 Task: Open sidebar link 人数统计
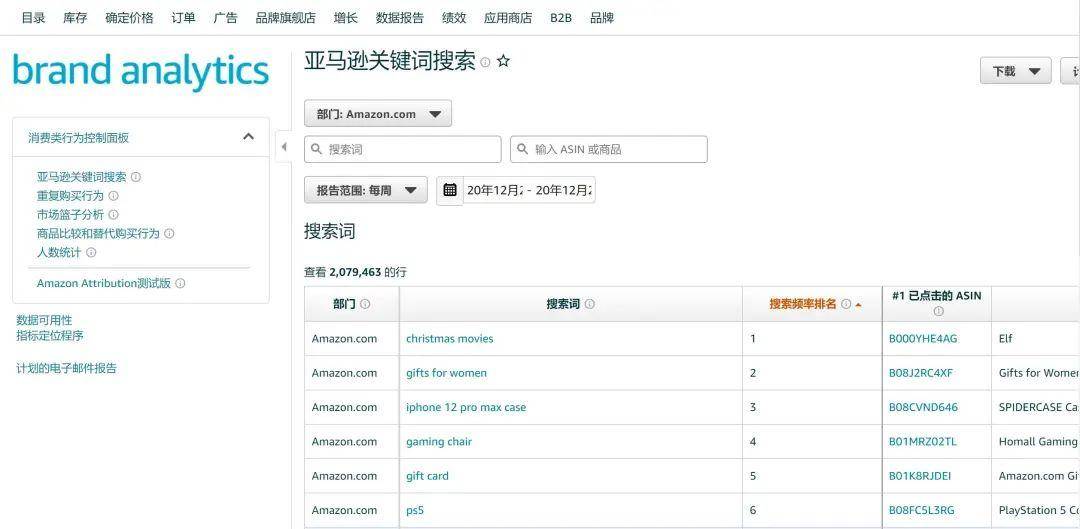coord(59,252)
